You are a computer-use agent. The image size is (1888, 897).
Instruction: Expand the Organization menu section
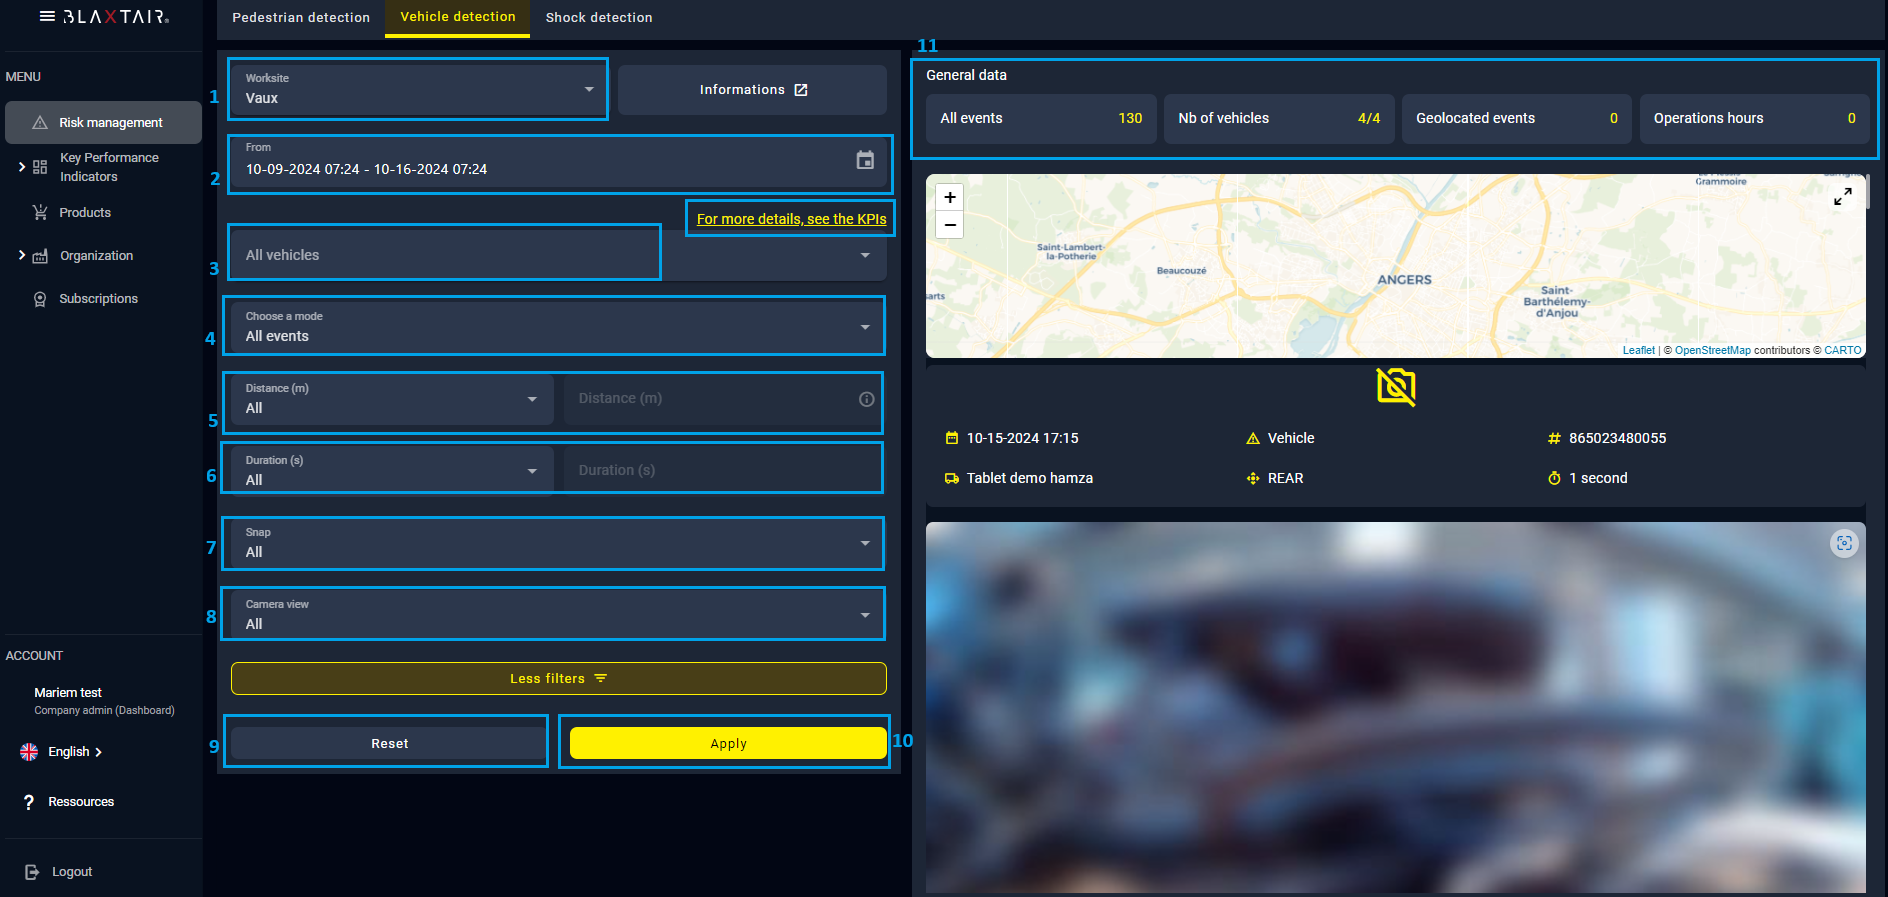click(x=22, y=256)
